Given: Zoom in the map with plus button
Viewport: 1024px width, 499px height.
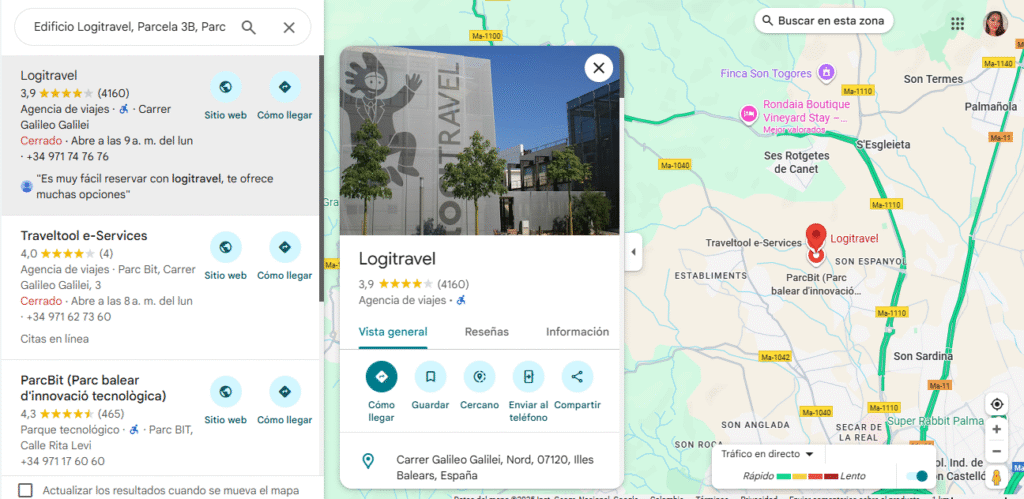Looking at the screenshot, I should pyautogui.click(x=997, y=430).
